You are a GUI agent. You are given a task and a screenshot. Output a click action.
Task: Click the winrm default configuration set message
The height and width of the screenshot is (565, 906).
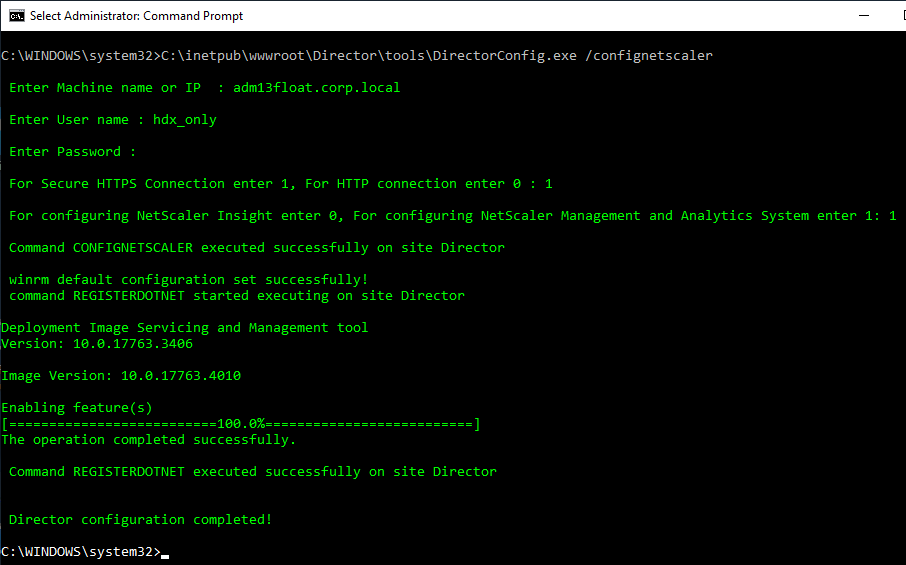coord(188,280)
